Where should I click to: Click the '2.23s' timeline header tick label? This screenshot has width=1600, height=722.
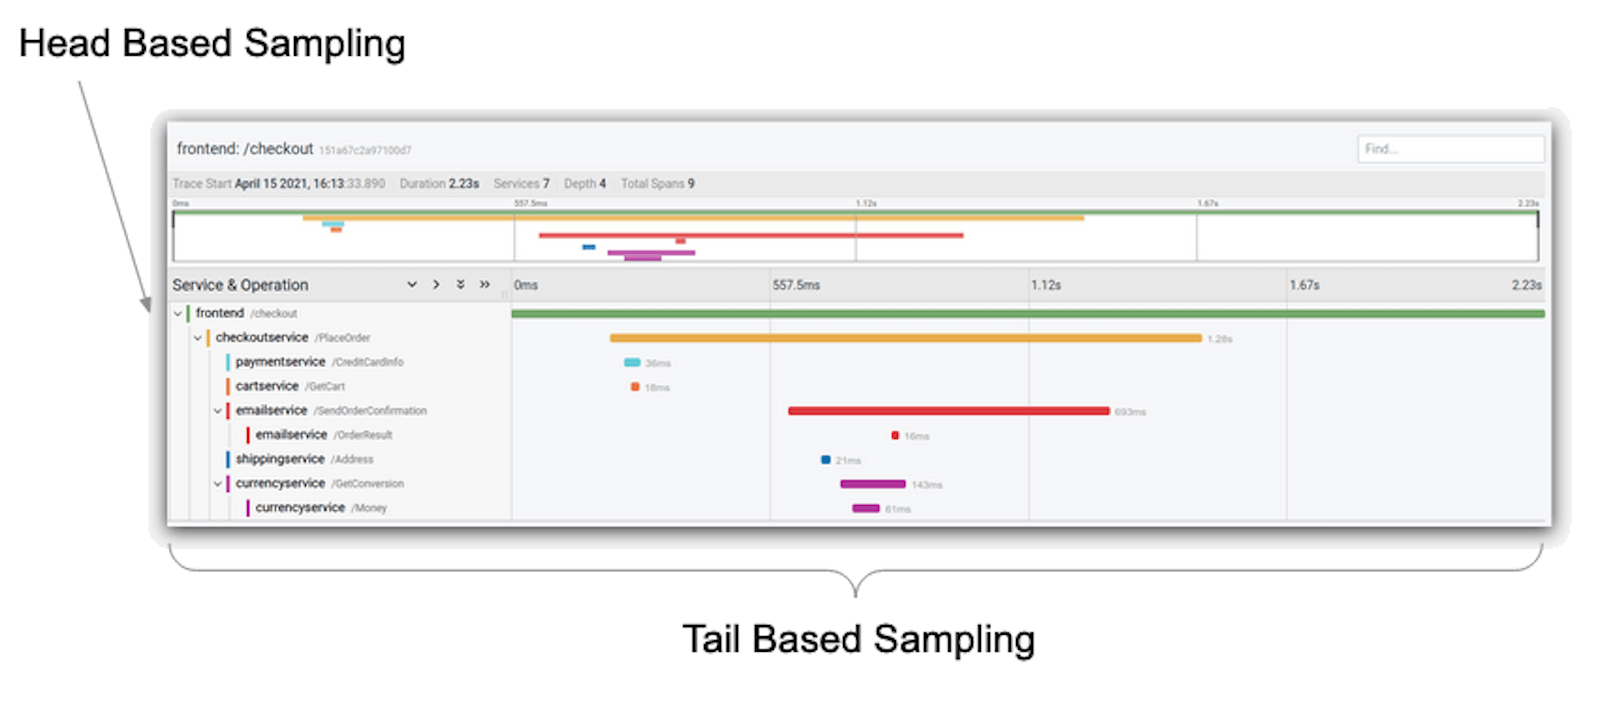point(1526,286)
